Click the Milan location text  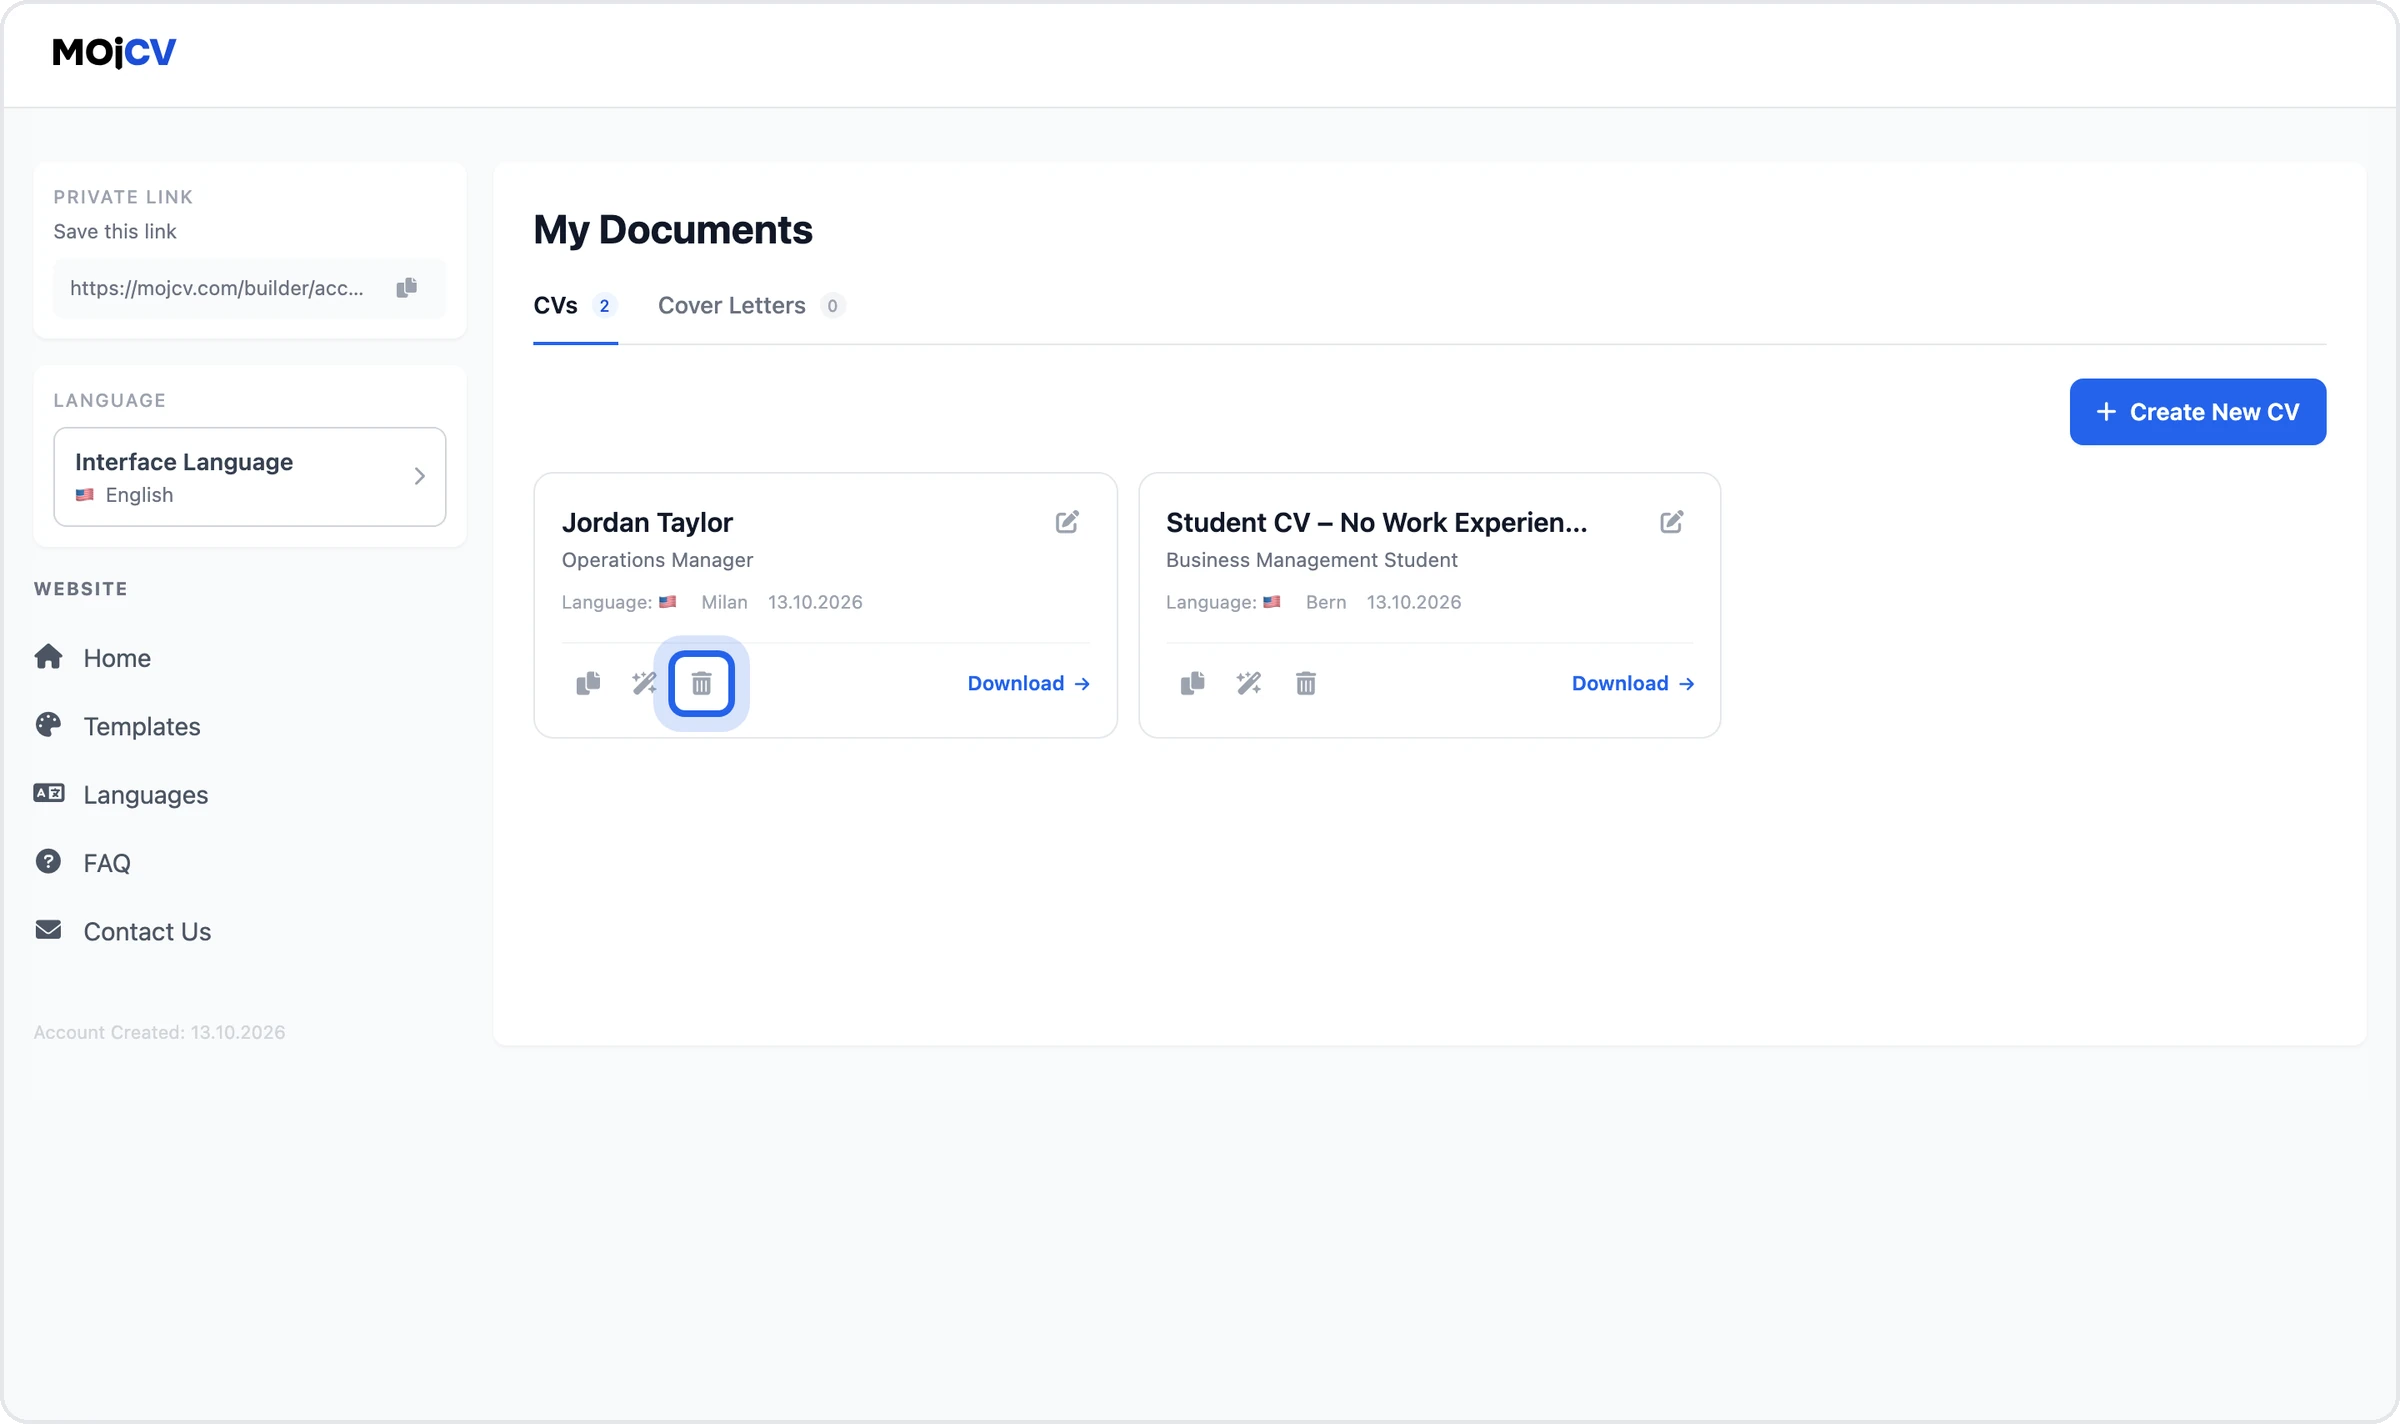[x=724, y=602]
